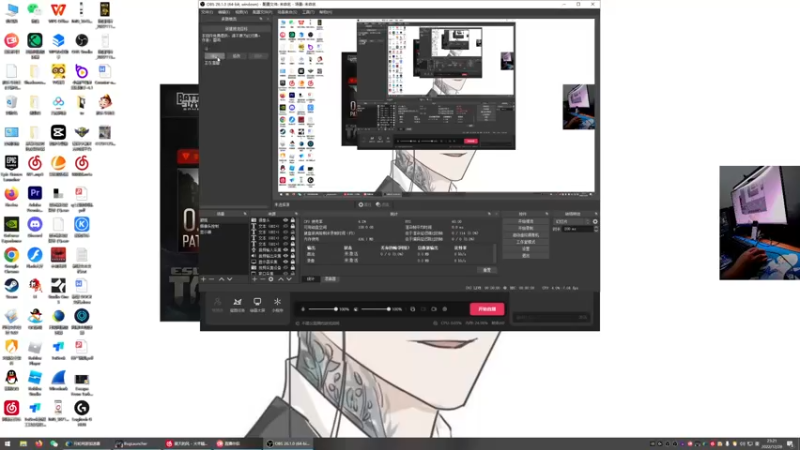The image size is (800, 450).
Task: Move the selected source down with the arrow
Action: (x=289, y=279)
